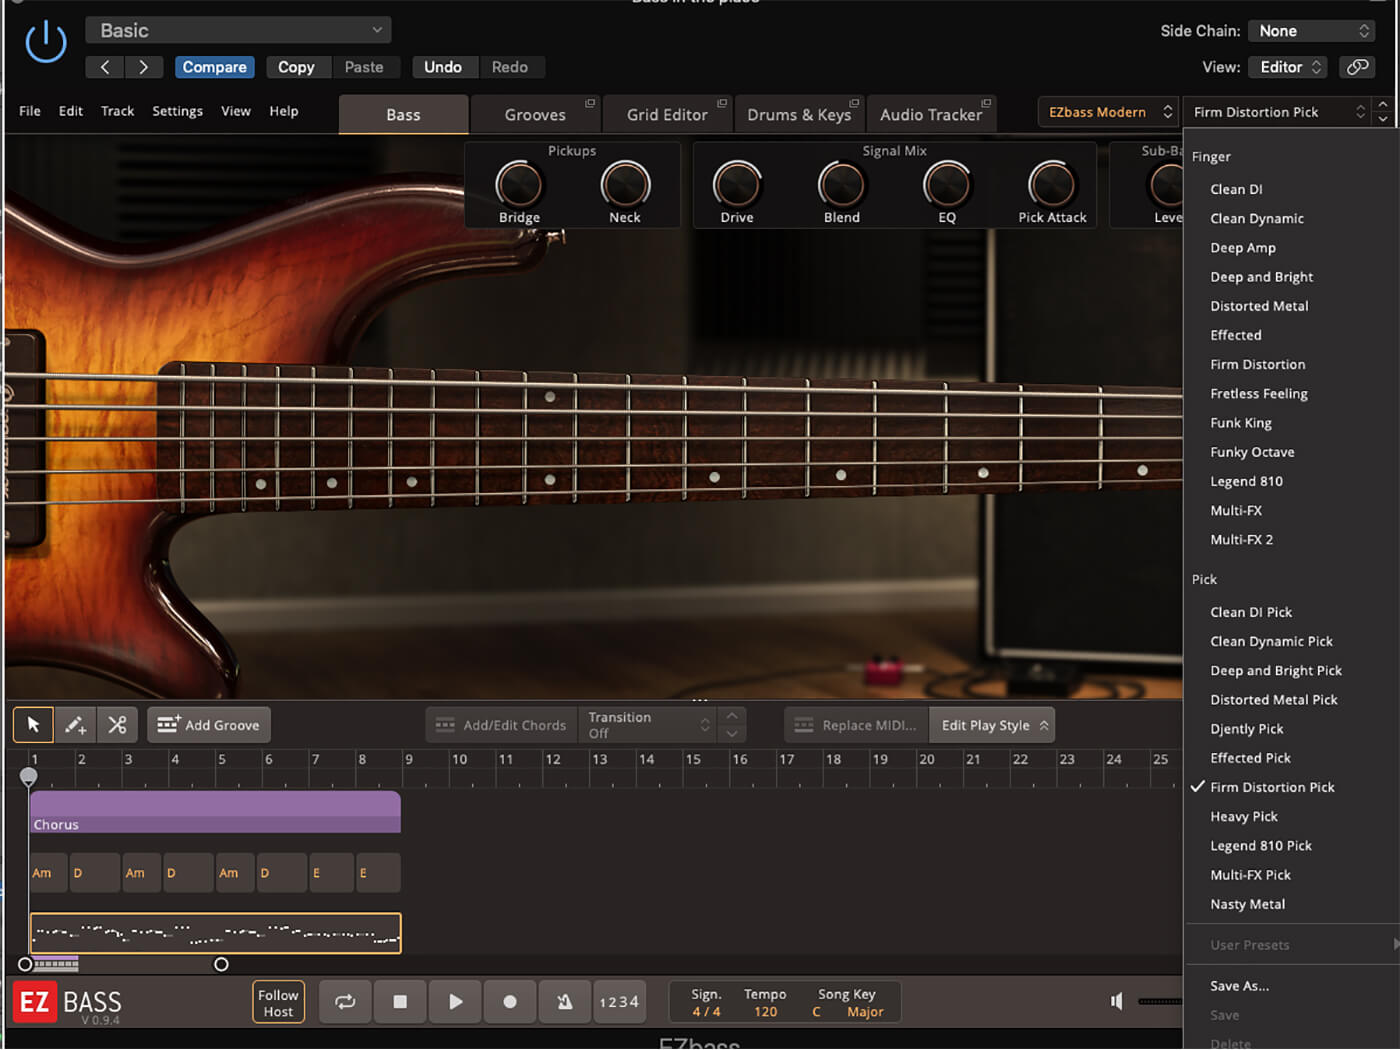The width and height of the screenshot is (1400, 1050).
Task: Select the arrow selection tool
Action: [x=33, y=724]
